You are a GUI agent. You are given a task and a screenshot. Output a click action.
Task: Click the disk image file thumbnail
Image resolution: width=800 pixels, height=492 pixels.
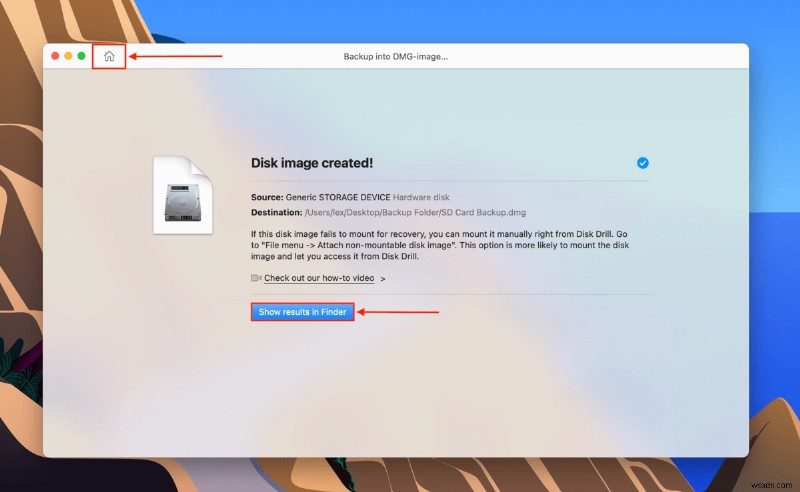pyautogui.click(x=183, y=195)
